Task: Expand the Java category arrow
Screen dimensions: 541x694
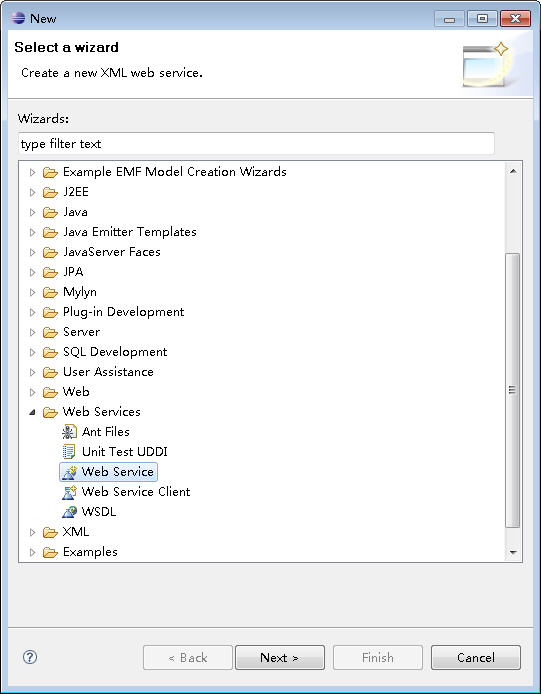Action: pyautogui.click(x=32, y=212)
